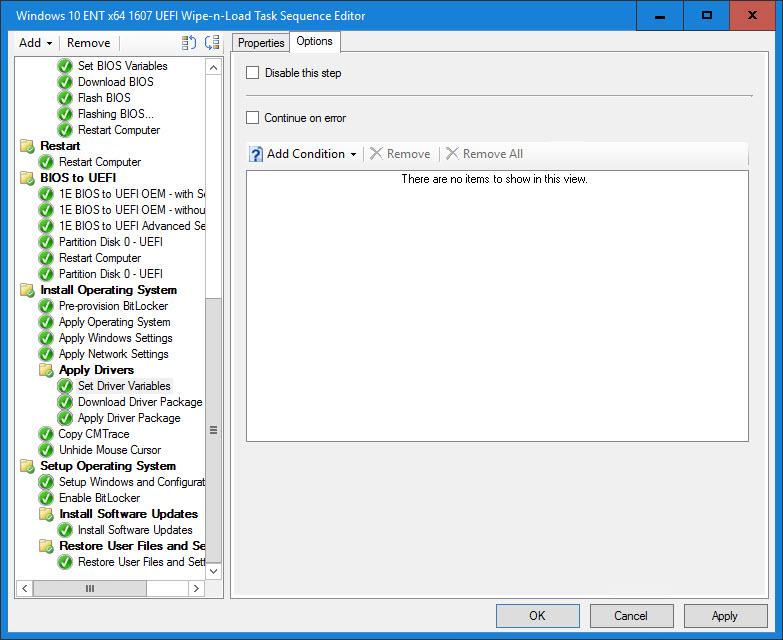Check the Continue on error checkbox
Image resolution: width=783 pixels, height=640 pixels.
[x=253, y=118]
